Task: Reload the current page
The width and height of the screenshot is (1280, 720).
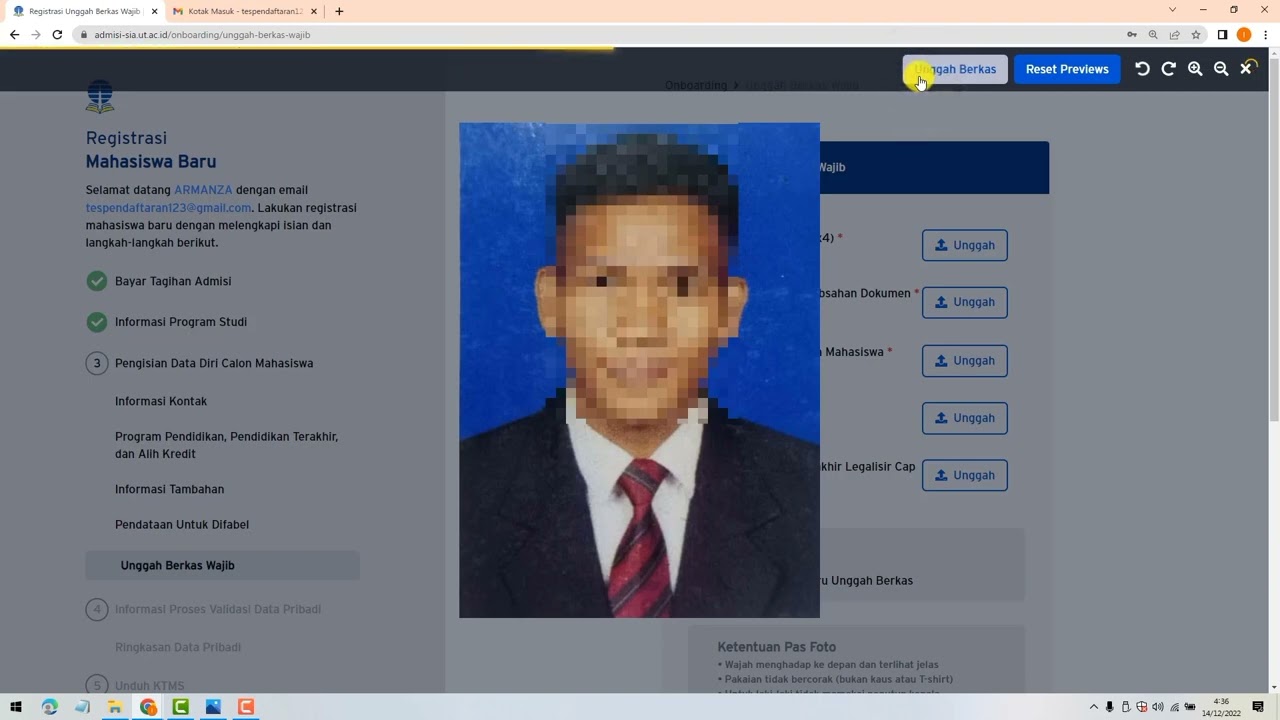Action: click(57, 34)
